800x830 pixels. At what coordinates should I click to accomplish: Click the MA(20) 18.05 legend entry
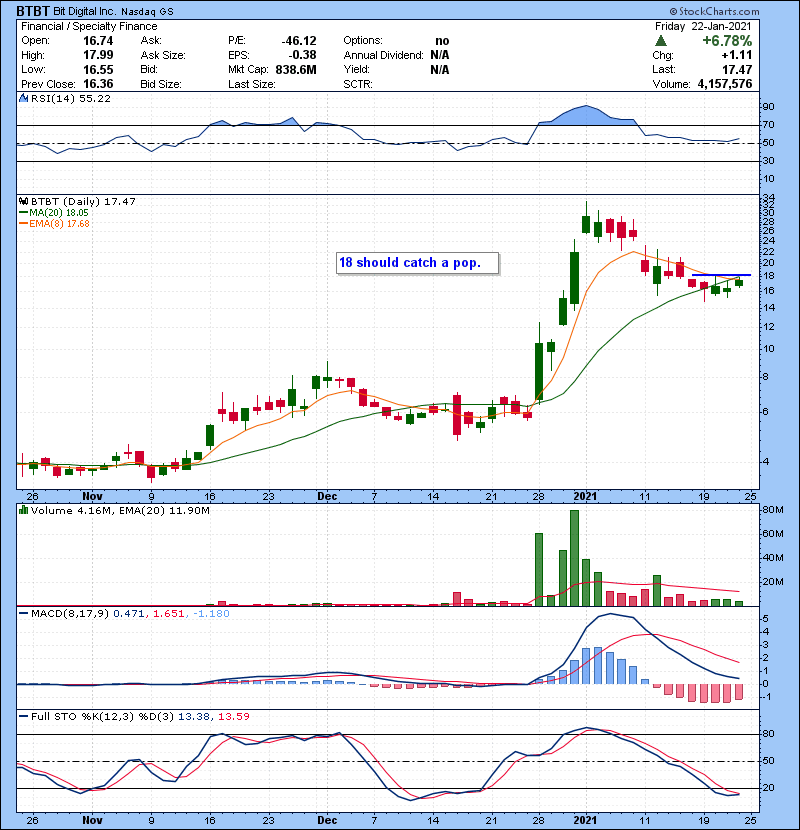coord(54,212)
